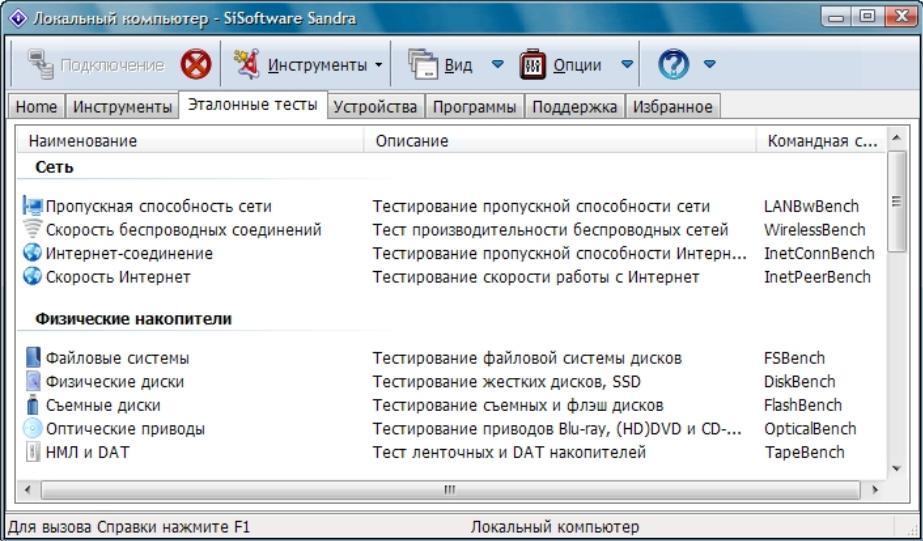
Task: Click the vertical scrollbar down arrow
Action: [x=897, y=469]
